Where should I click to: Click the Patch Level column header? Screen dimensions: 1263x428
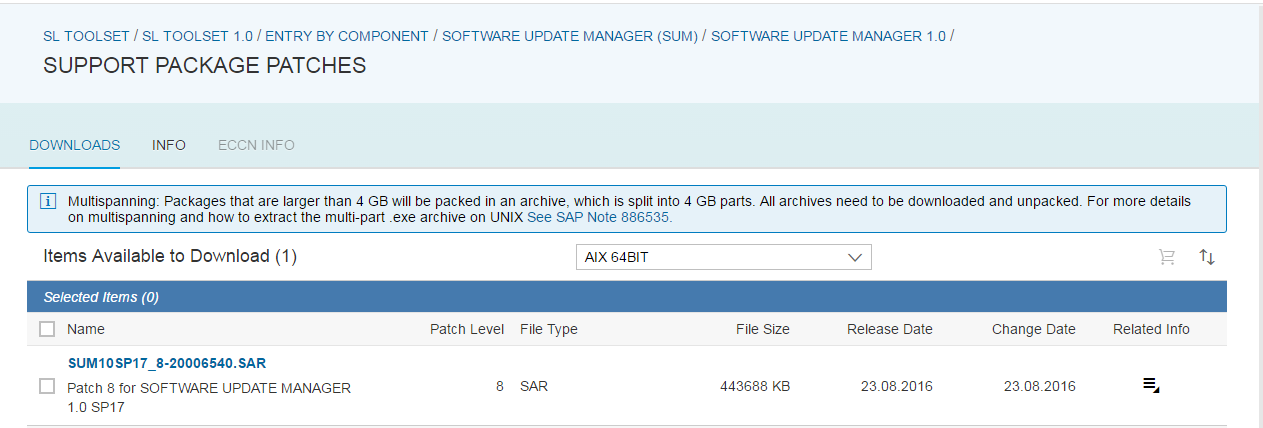(x=467, y=329)
